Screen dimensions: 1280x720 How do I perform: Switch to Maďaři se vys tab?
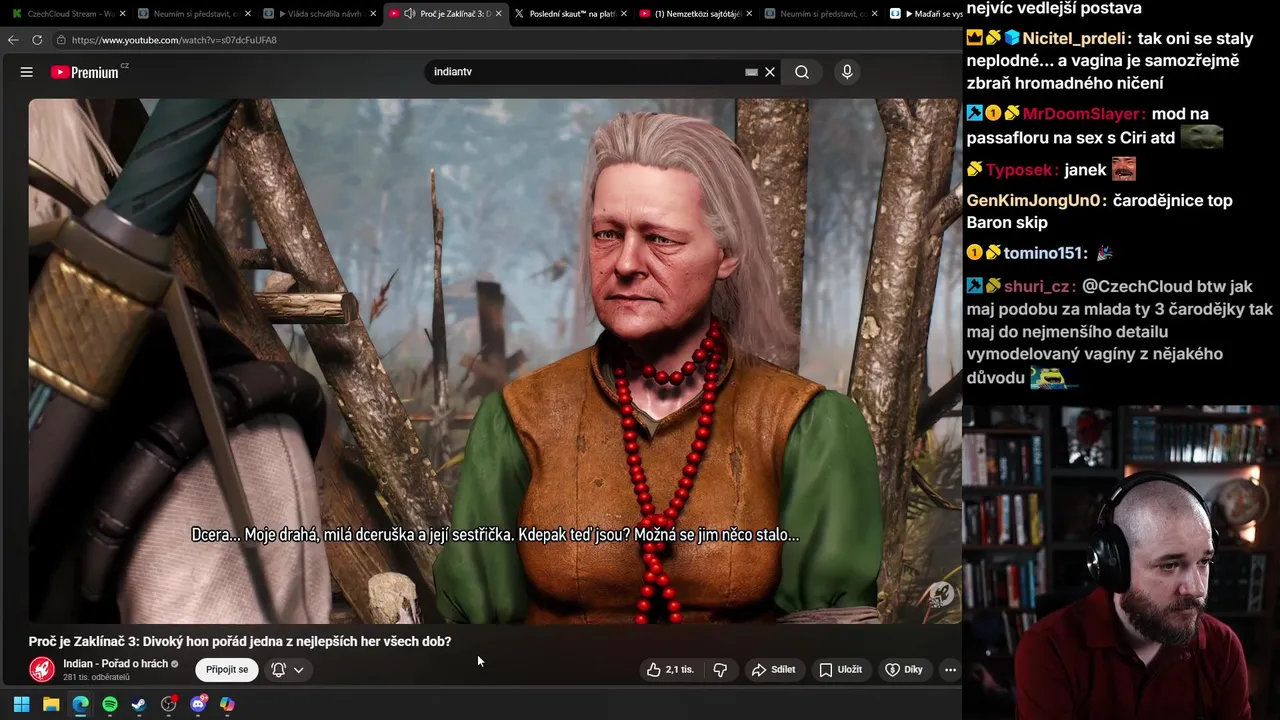[925, 14]
